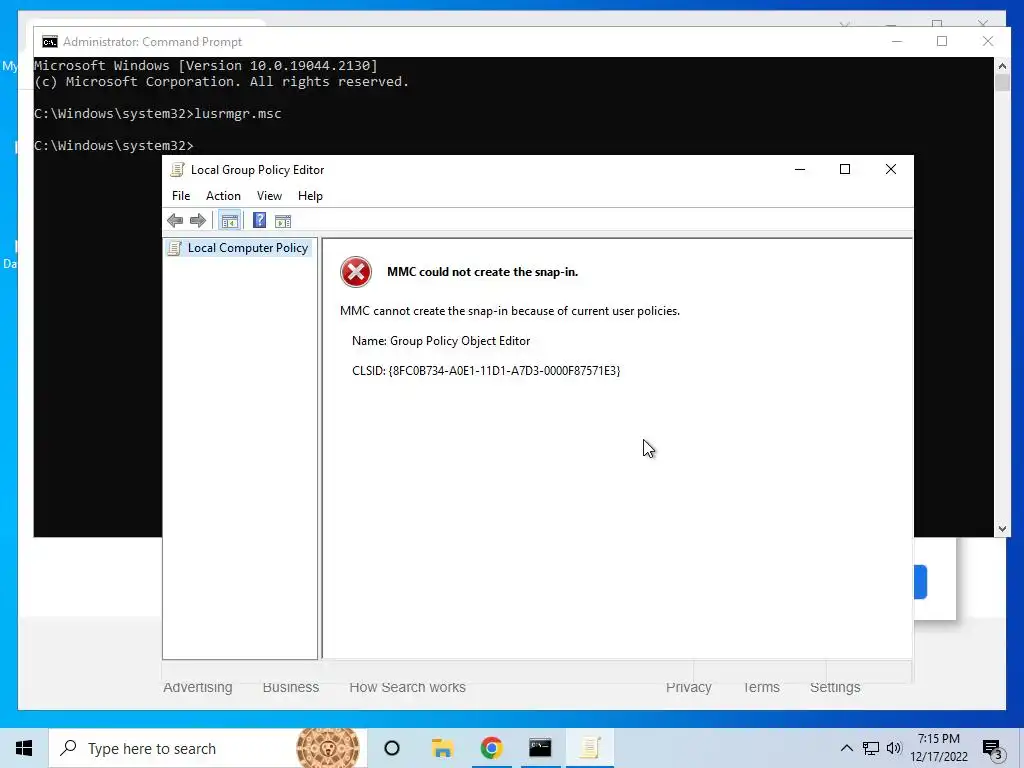Click Command Prompt scrollbar down arrow
The width and height of the screenshot is (1024, 768).
pos(1002,529)
